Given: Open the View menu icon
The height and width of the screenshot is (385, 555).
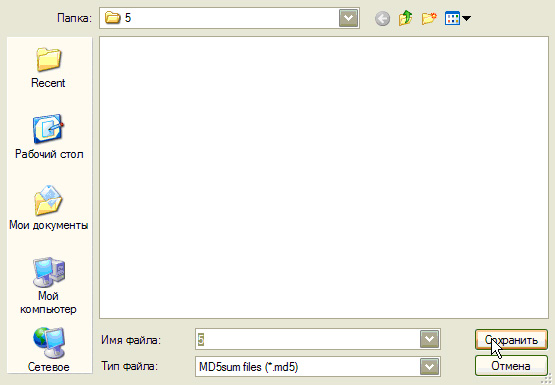Looking at the screenshot, I should coord(452,18).
